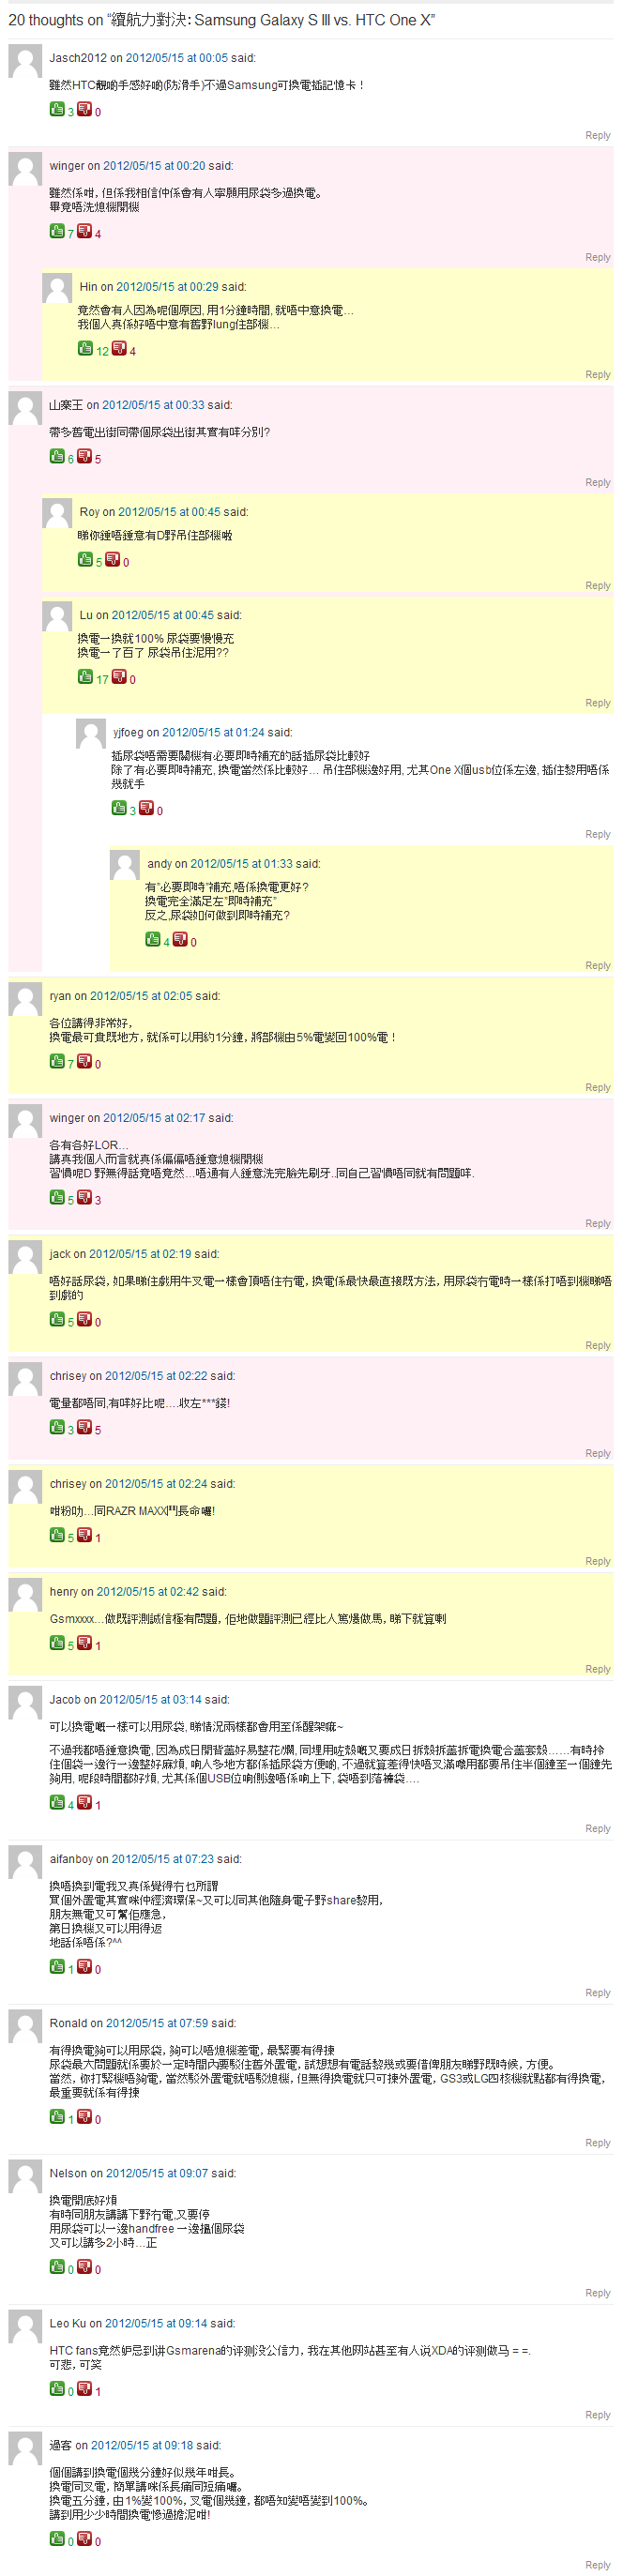Thumbs down Leo Ku's comment
Screen dimensions: 623x2576
coord(85,2389)
